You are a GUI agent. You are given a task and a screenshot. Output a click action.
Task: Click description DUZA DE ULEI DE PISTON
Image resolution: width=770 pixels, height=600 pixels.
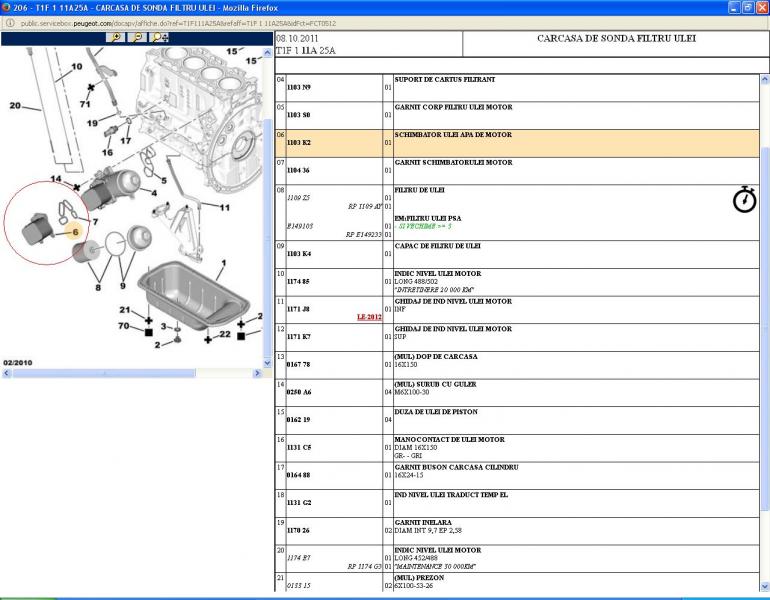click(x=436, y=412)
